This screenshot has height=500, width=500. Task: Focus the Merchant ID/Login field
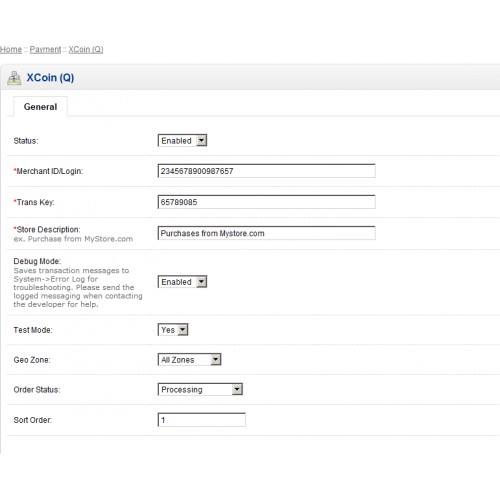(x=266, y=171)
